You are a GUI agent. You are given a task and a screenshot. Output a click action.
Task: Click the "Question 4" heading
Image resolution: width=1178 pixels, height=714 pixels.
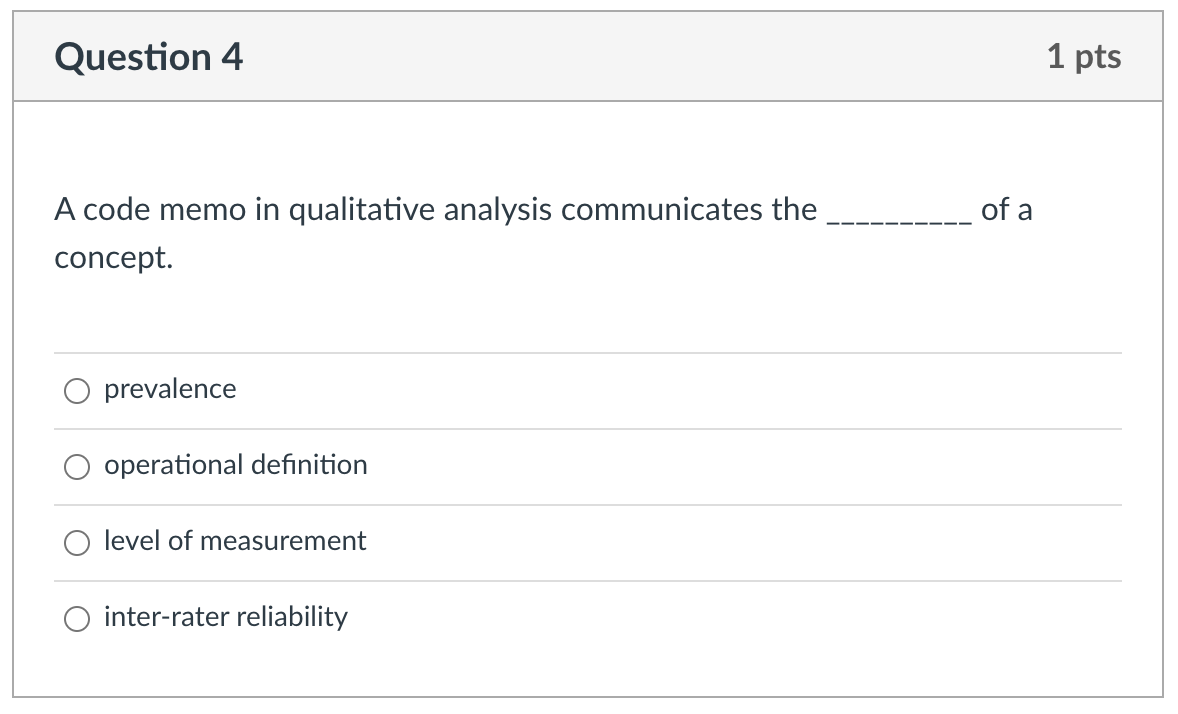click(x=149, y=57)
